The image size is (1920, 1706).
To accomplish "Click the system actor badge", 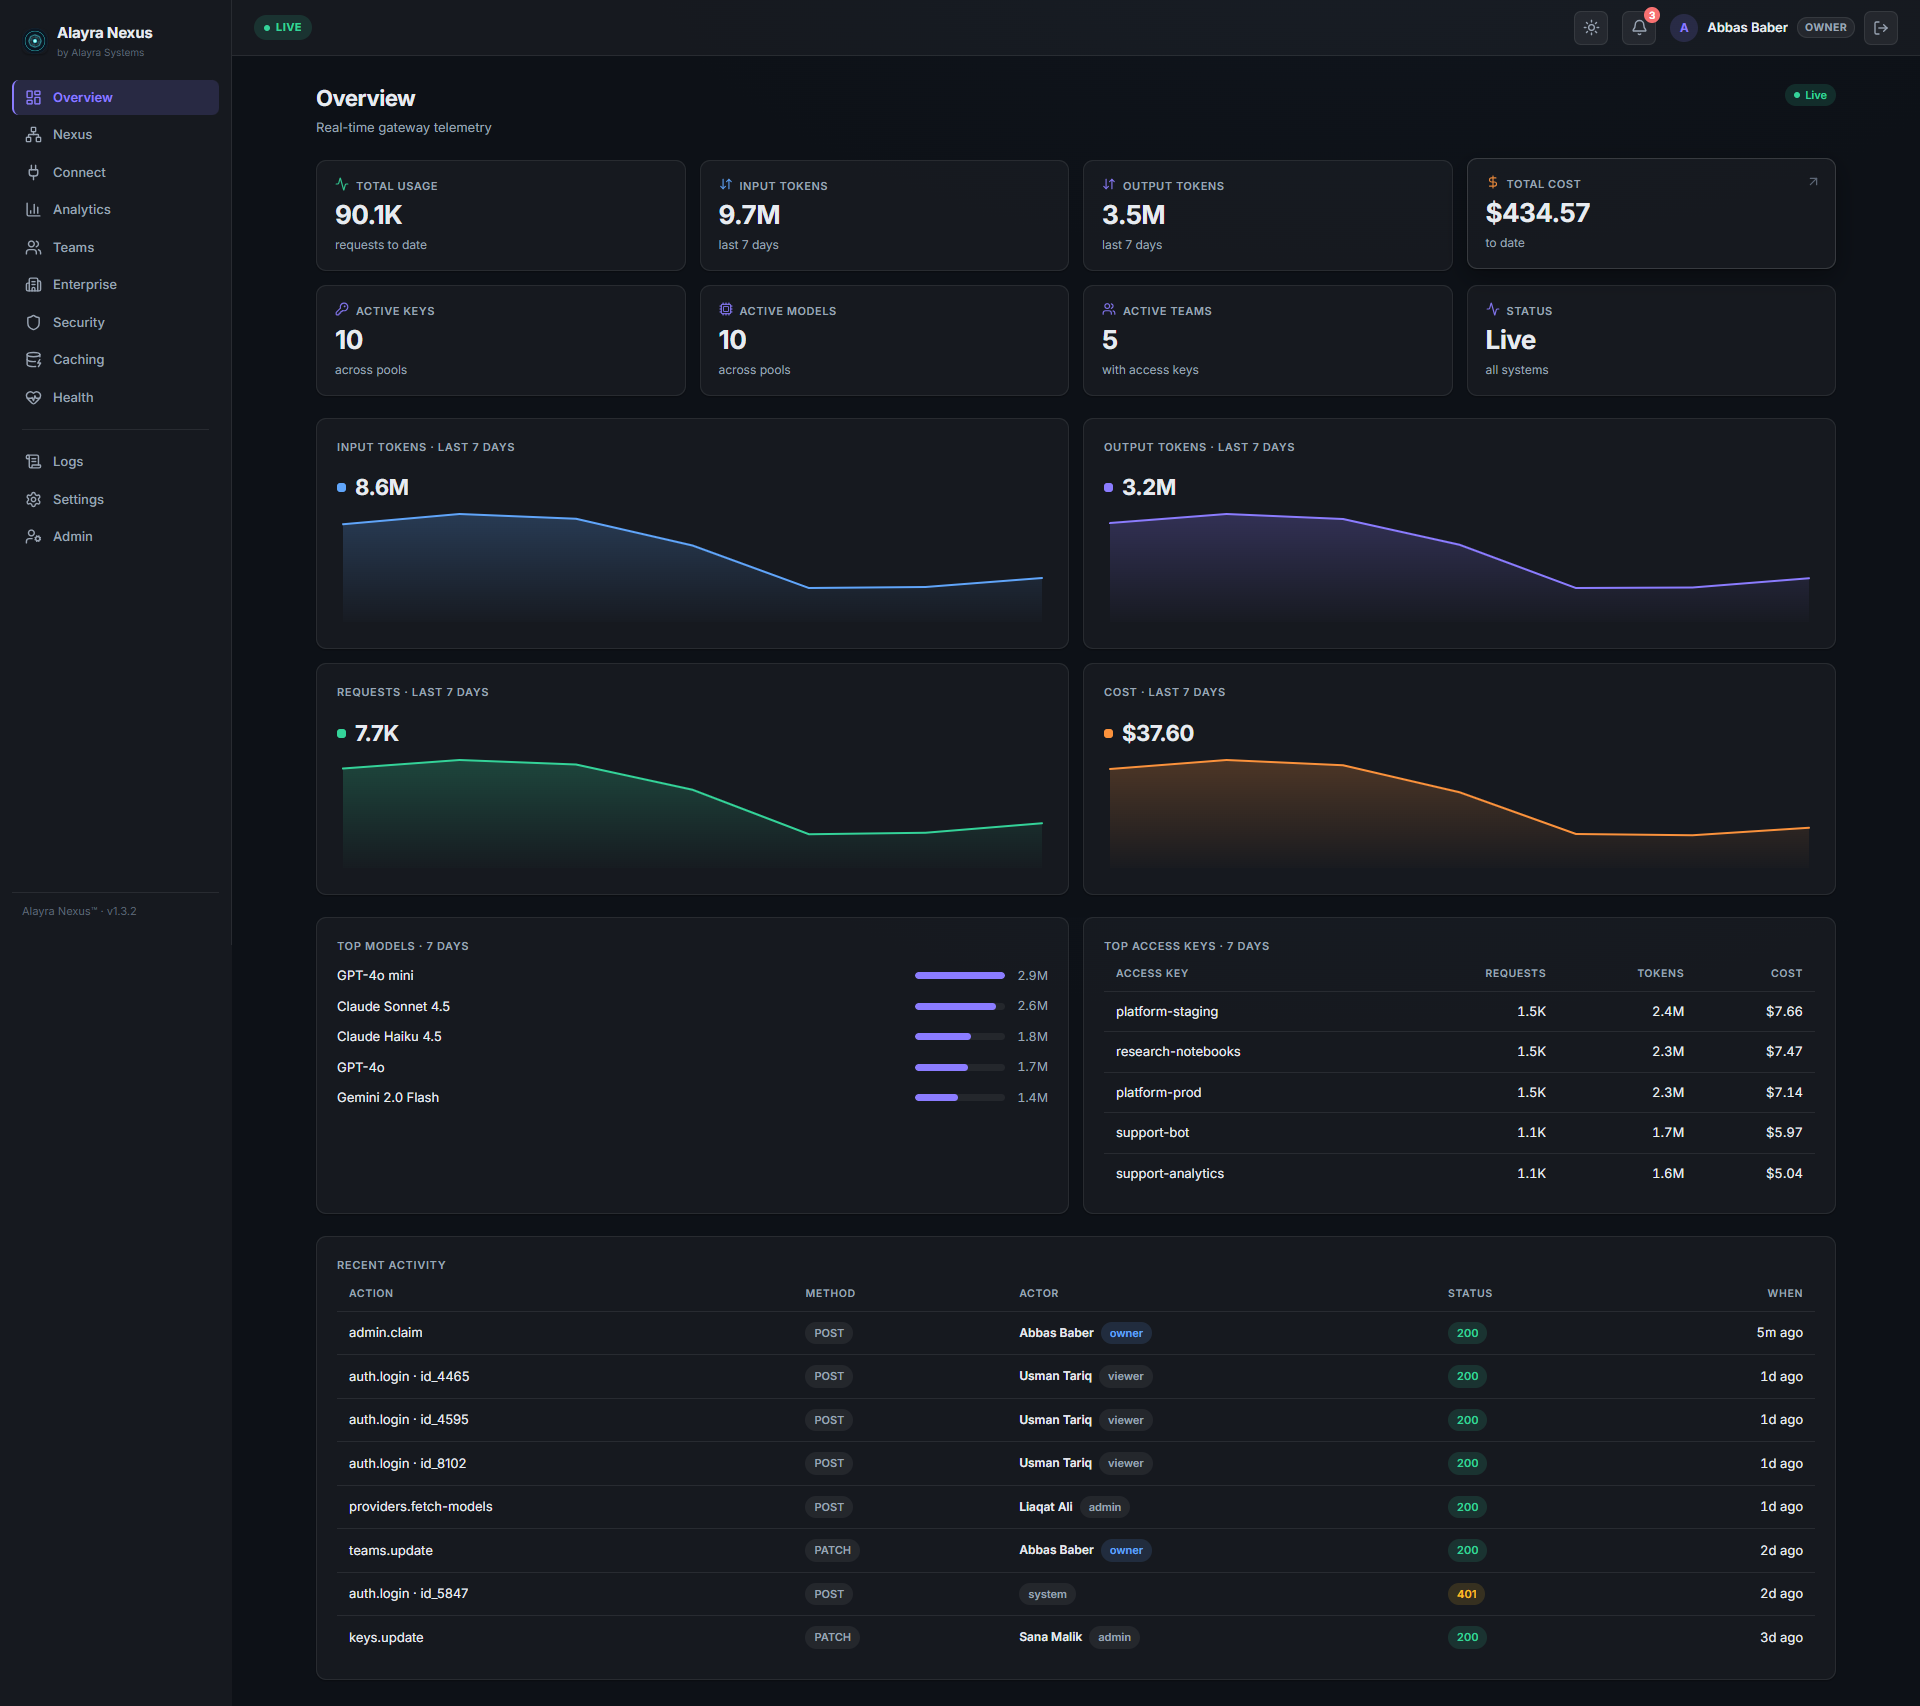I will (x=1047, y=1594).
